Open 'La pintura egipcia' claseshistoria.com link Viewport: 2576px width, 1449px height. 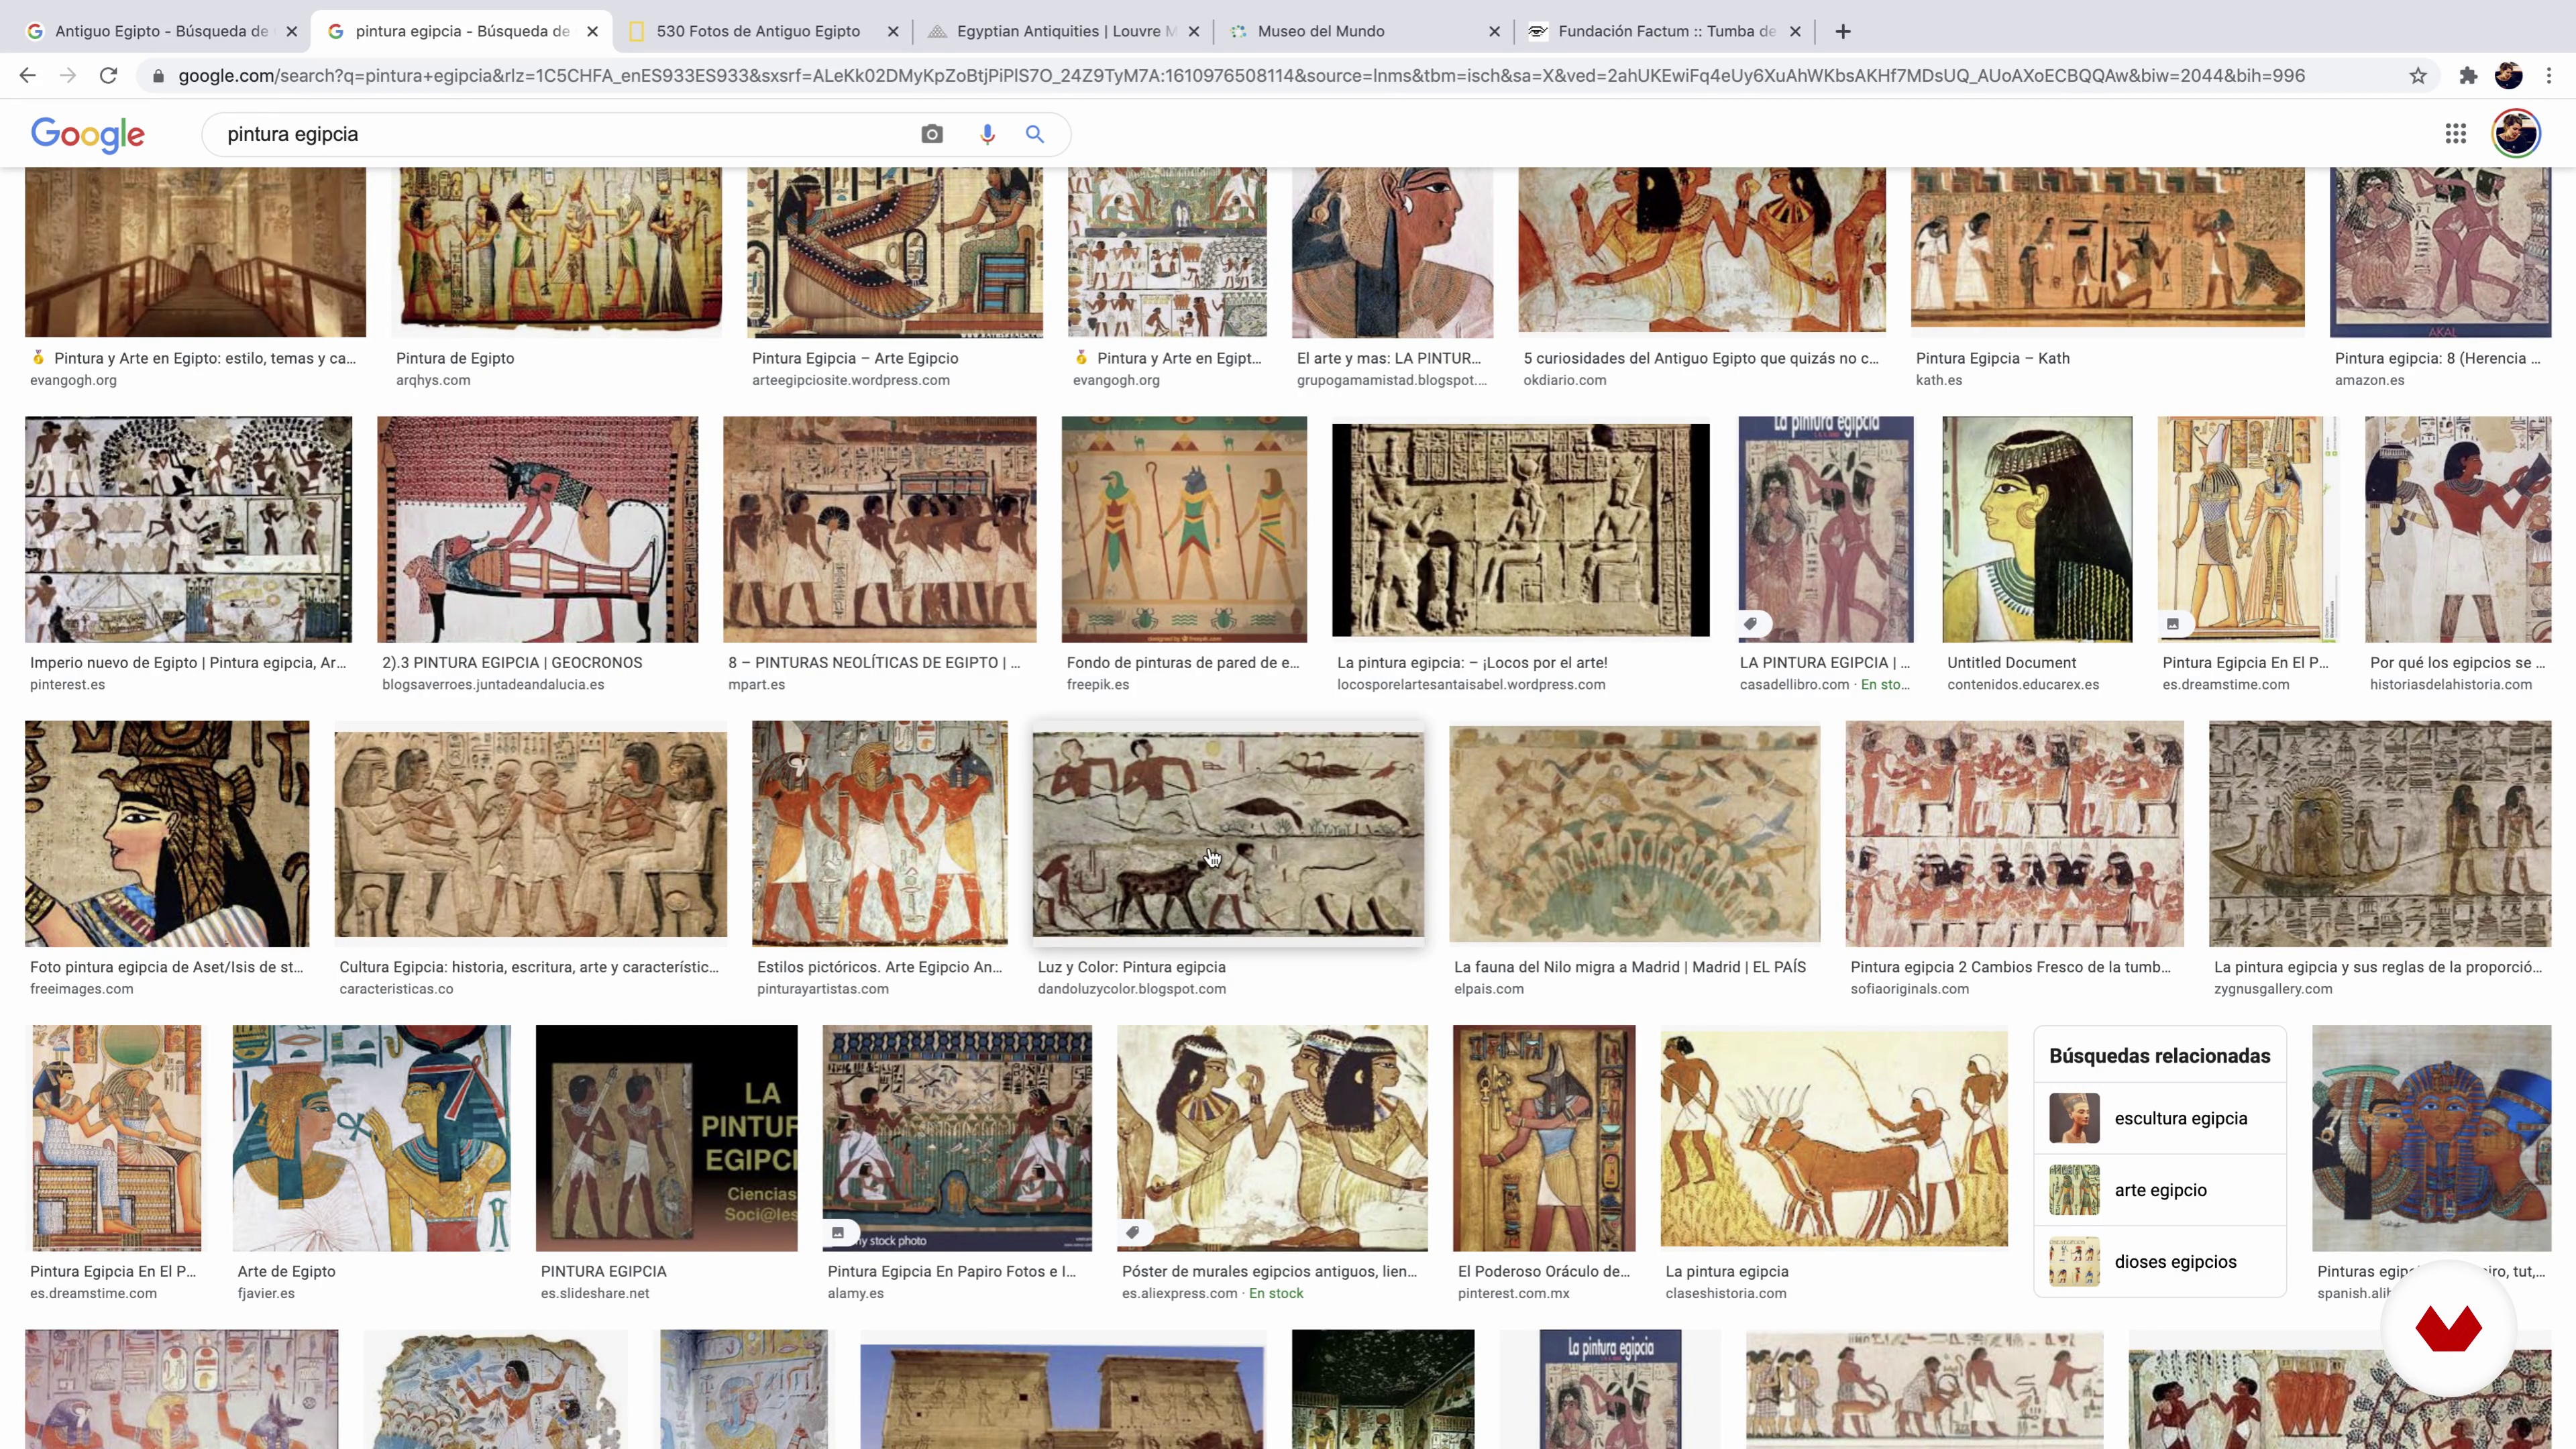tap(1727, 1271)
